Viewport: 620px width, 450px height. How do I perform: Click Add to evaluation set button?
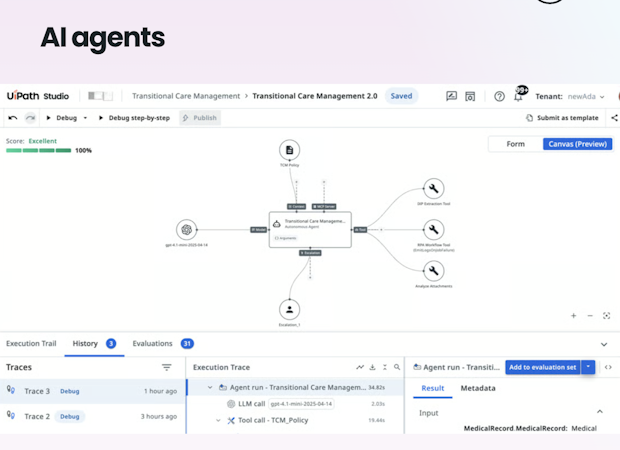(542, 367)
